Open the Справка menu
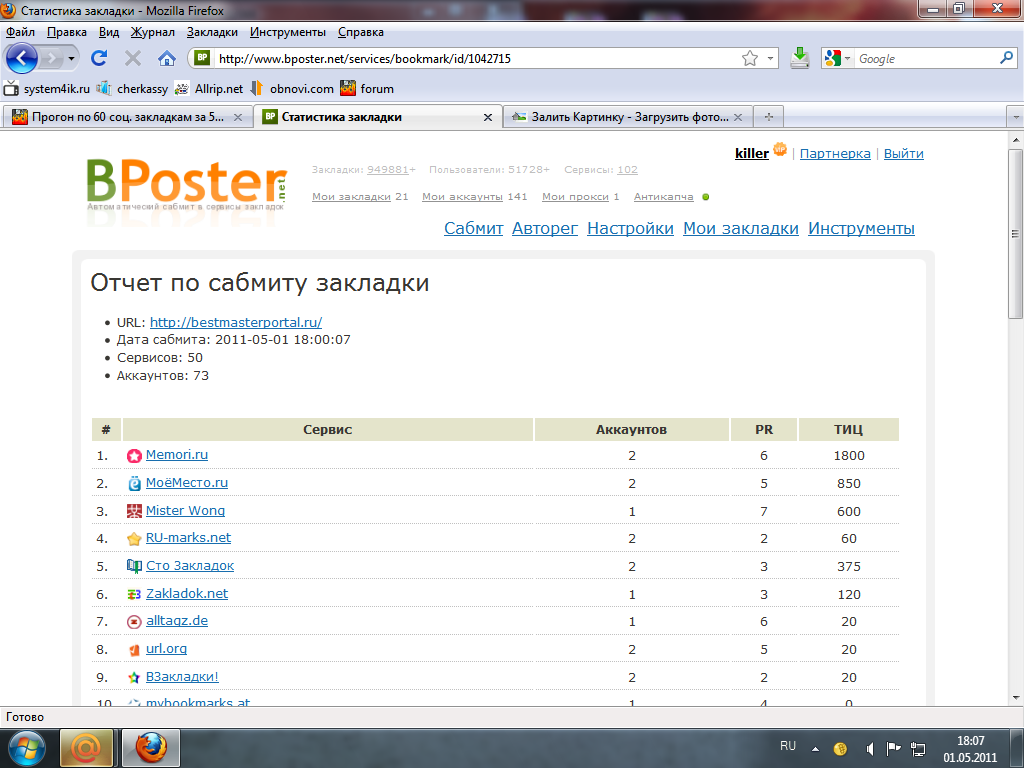Image resolution: width=1024 pixels, height=768 pixels. pos(360,32)
